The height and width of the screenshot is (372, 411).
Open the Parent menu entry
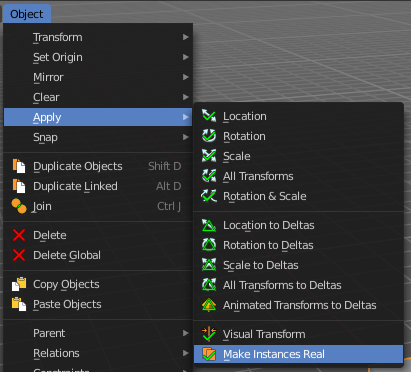(98, 333)
